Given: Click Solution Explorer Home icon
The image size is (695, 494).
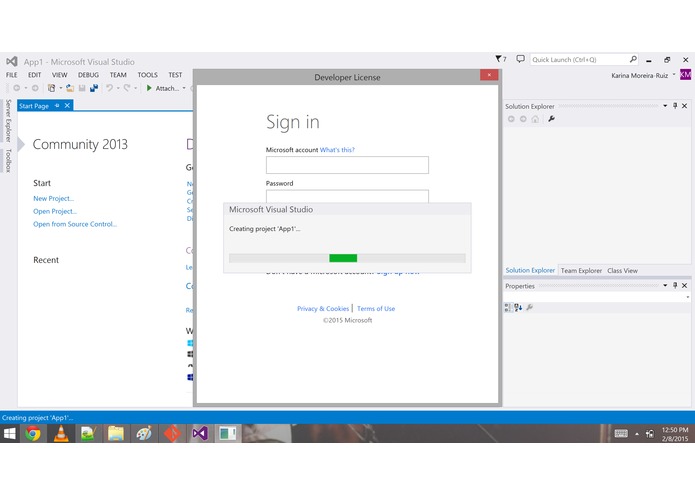Looking at the screenshot, I should (535, 119).
